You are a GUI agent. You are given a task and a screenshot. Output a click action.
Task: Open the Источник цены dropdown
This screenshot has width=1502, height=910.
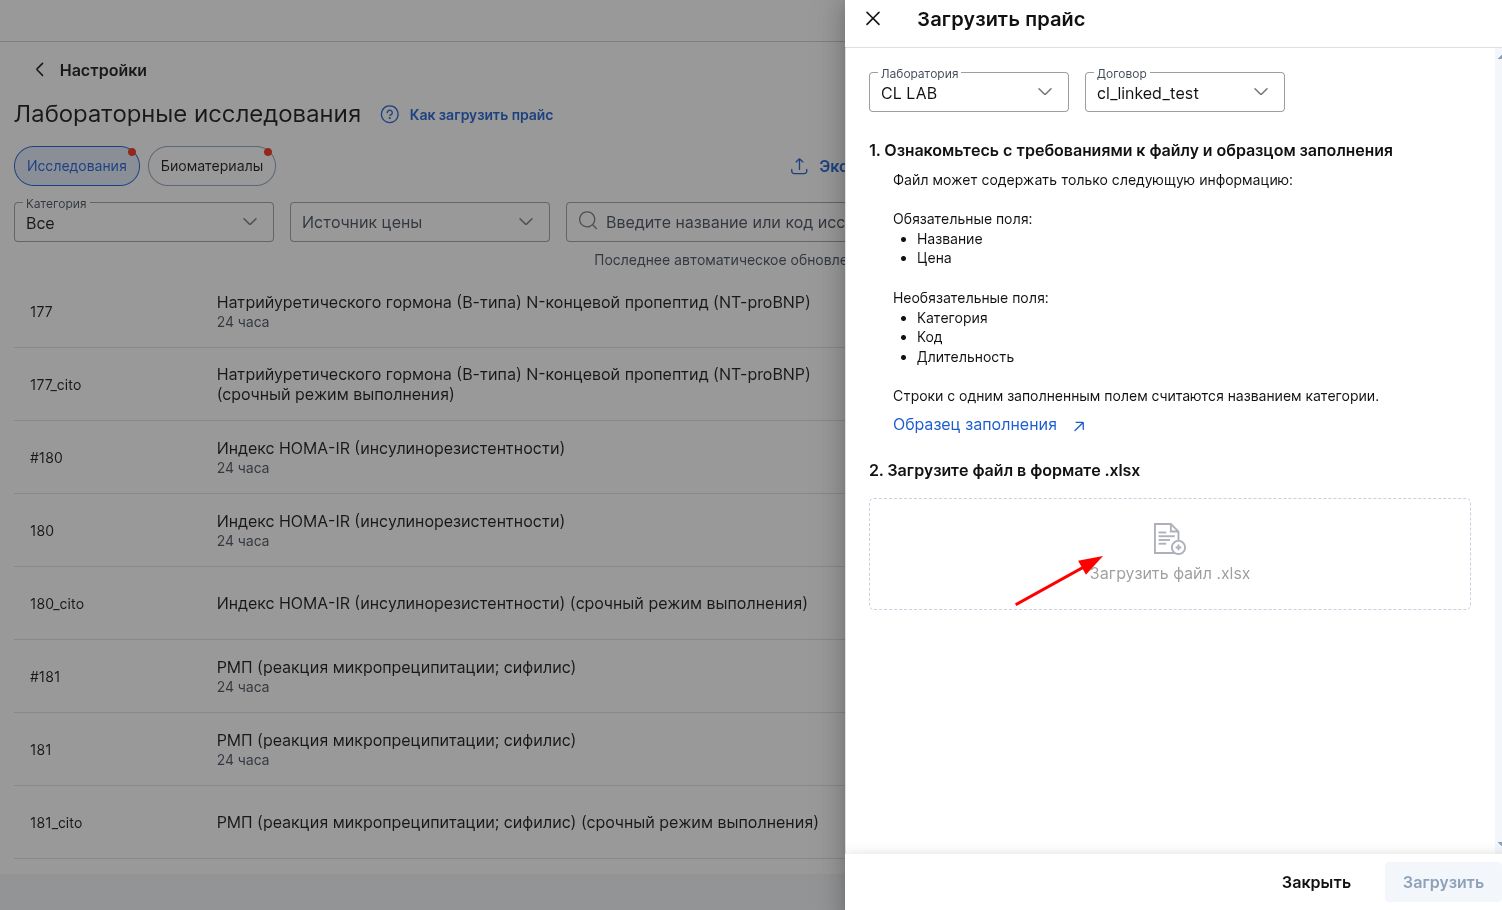tap(420, 222)
